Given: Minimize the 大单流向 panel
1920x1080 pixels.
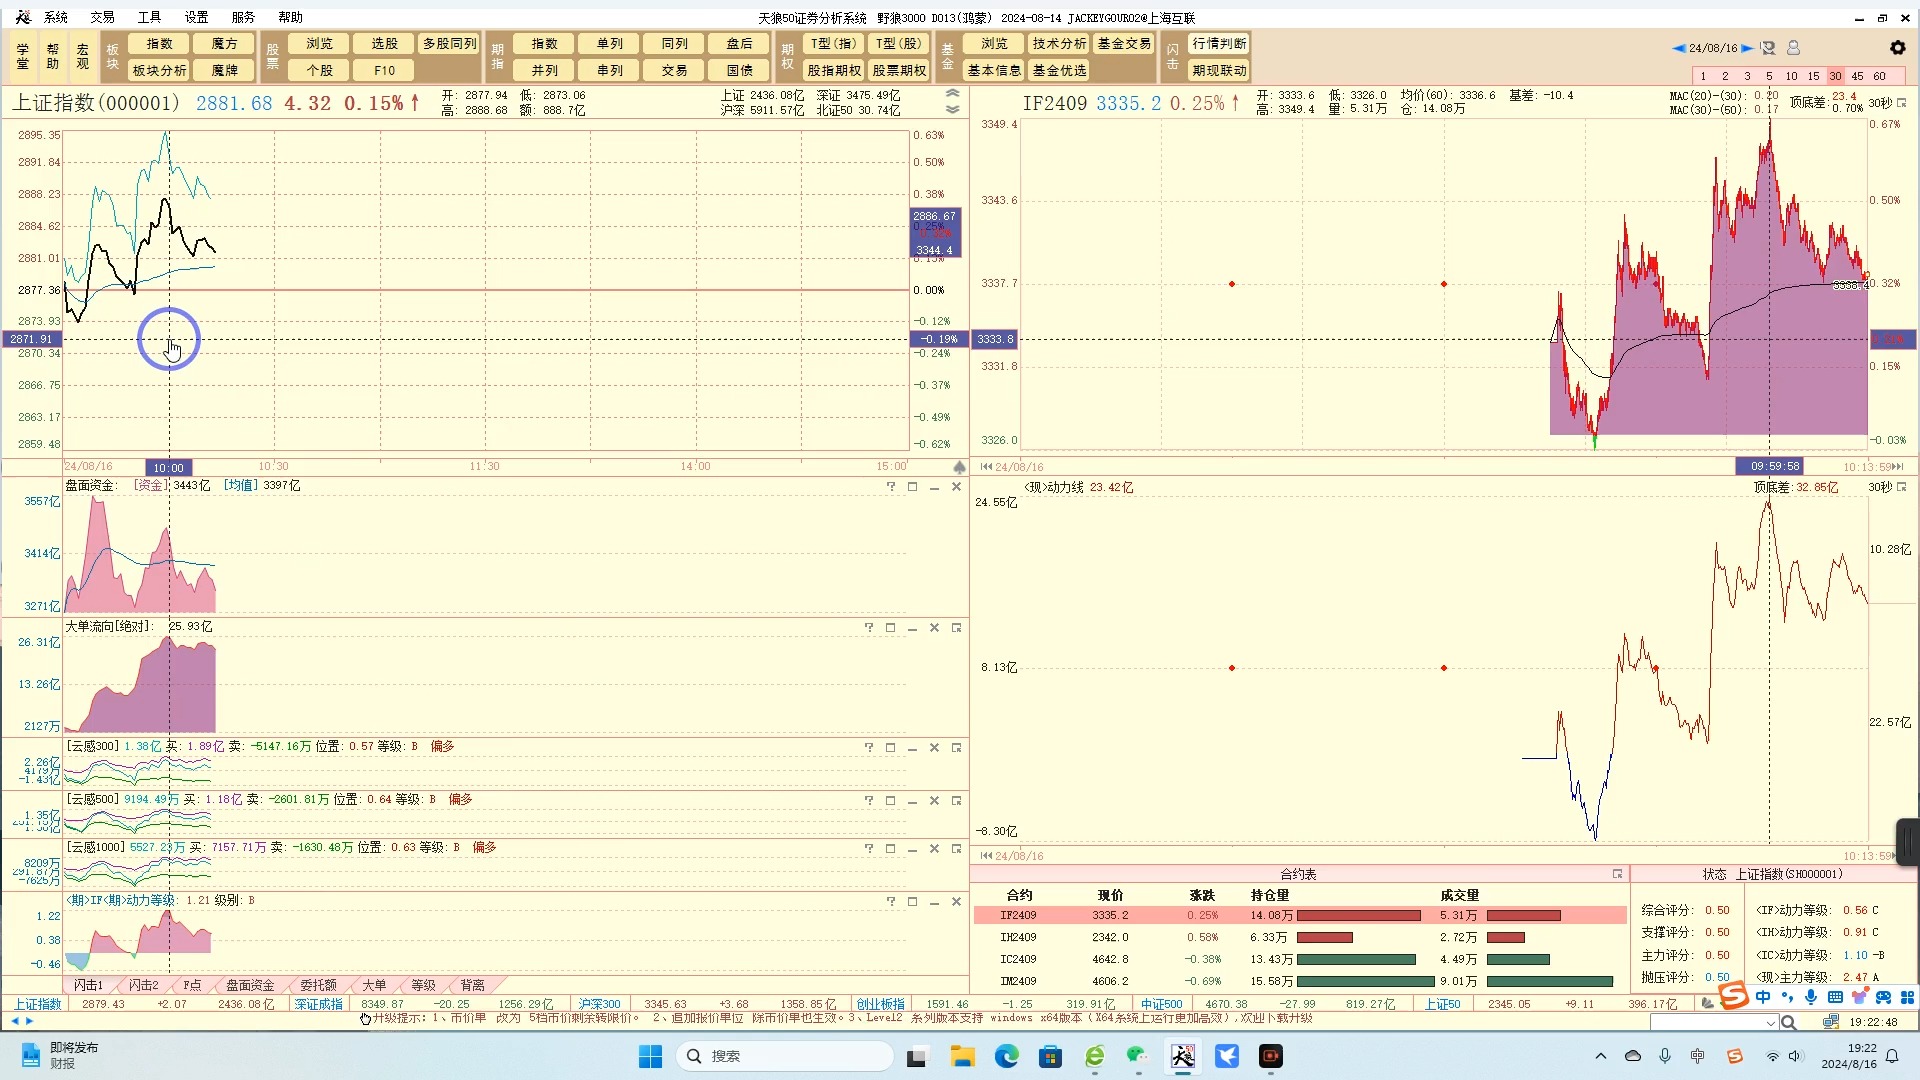Looking at the screenshot, I should (x=912, y=628).
